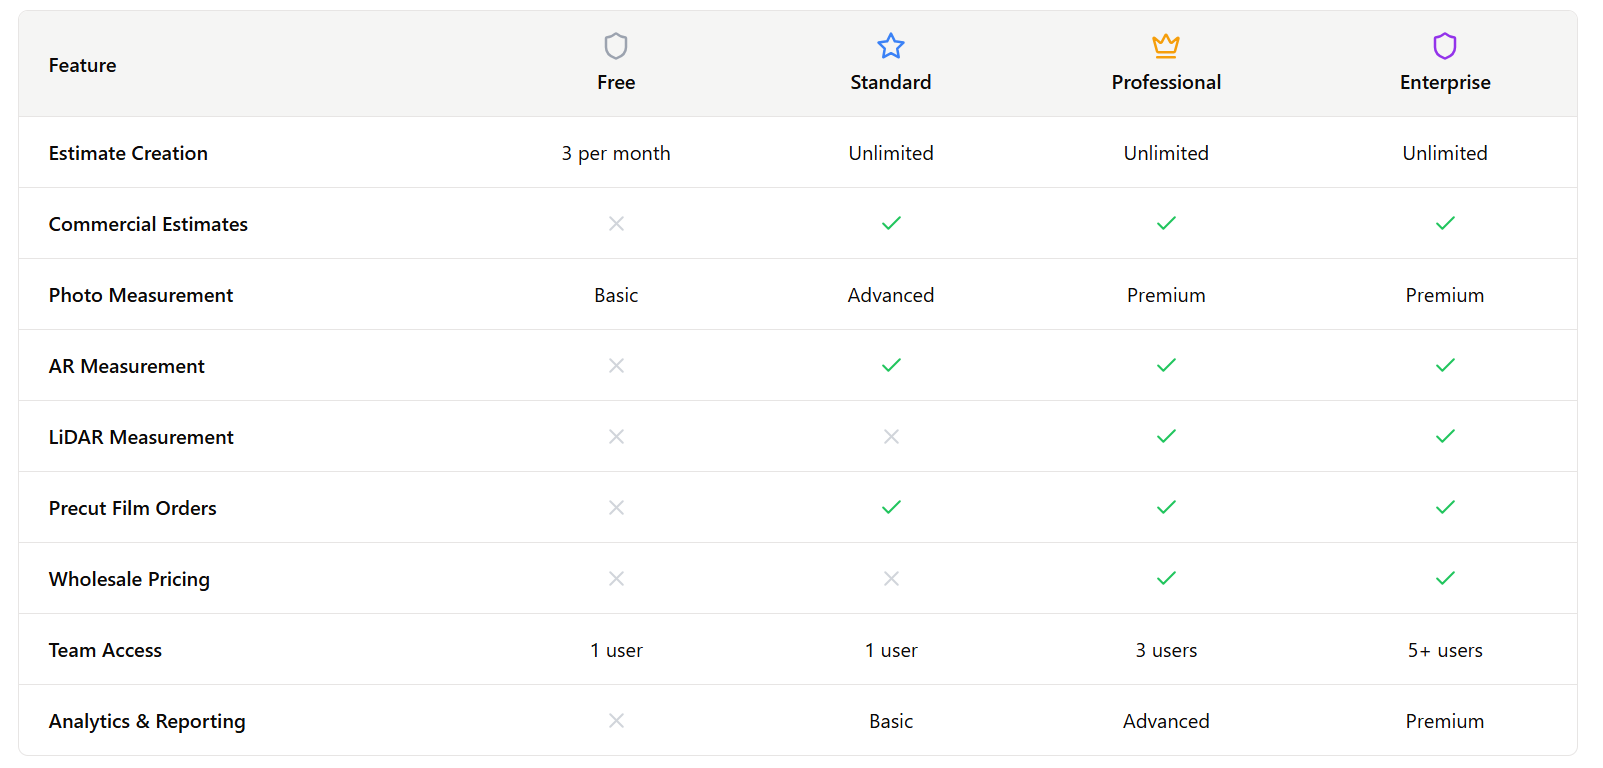Click the Analytics & Reporting cross under Free

(x=616, y=720)
